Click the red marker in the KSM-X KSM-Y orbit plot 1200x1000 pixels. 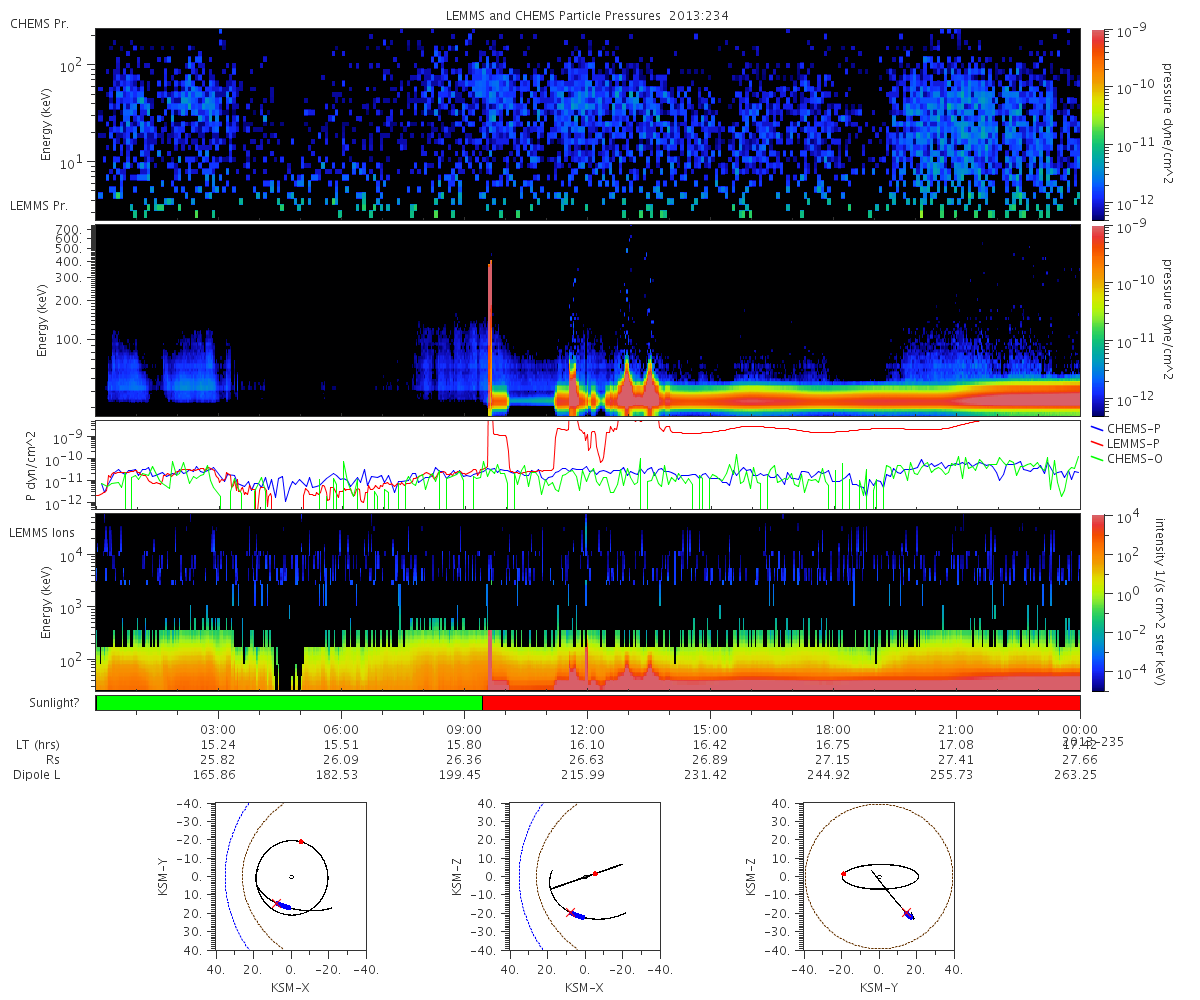(x=301, y=841)
